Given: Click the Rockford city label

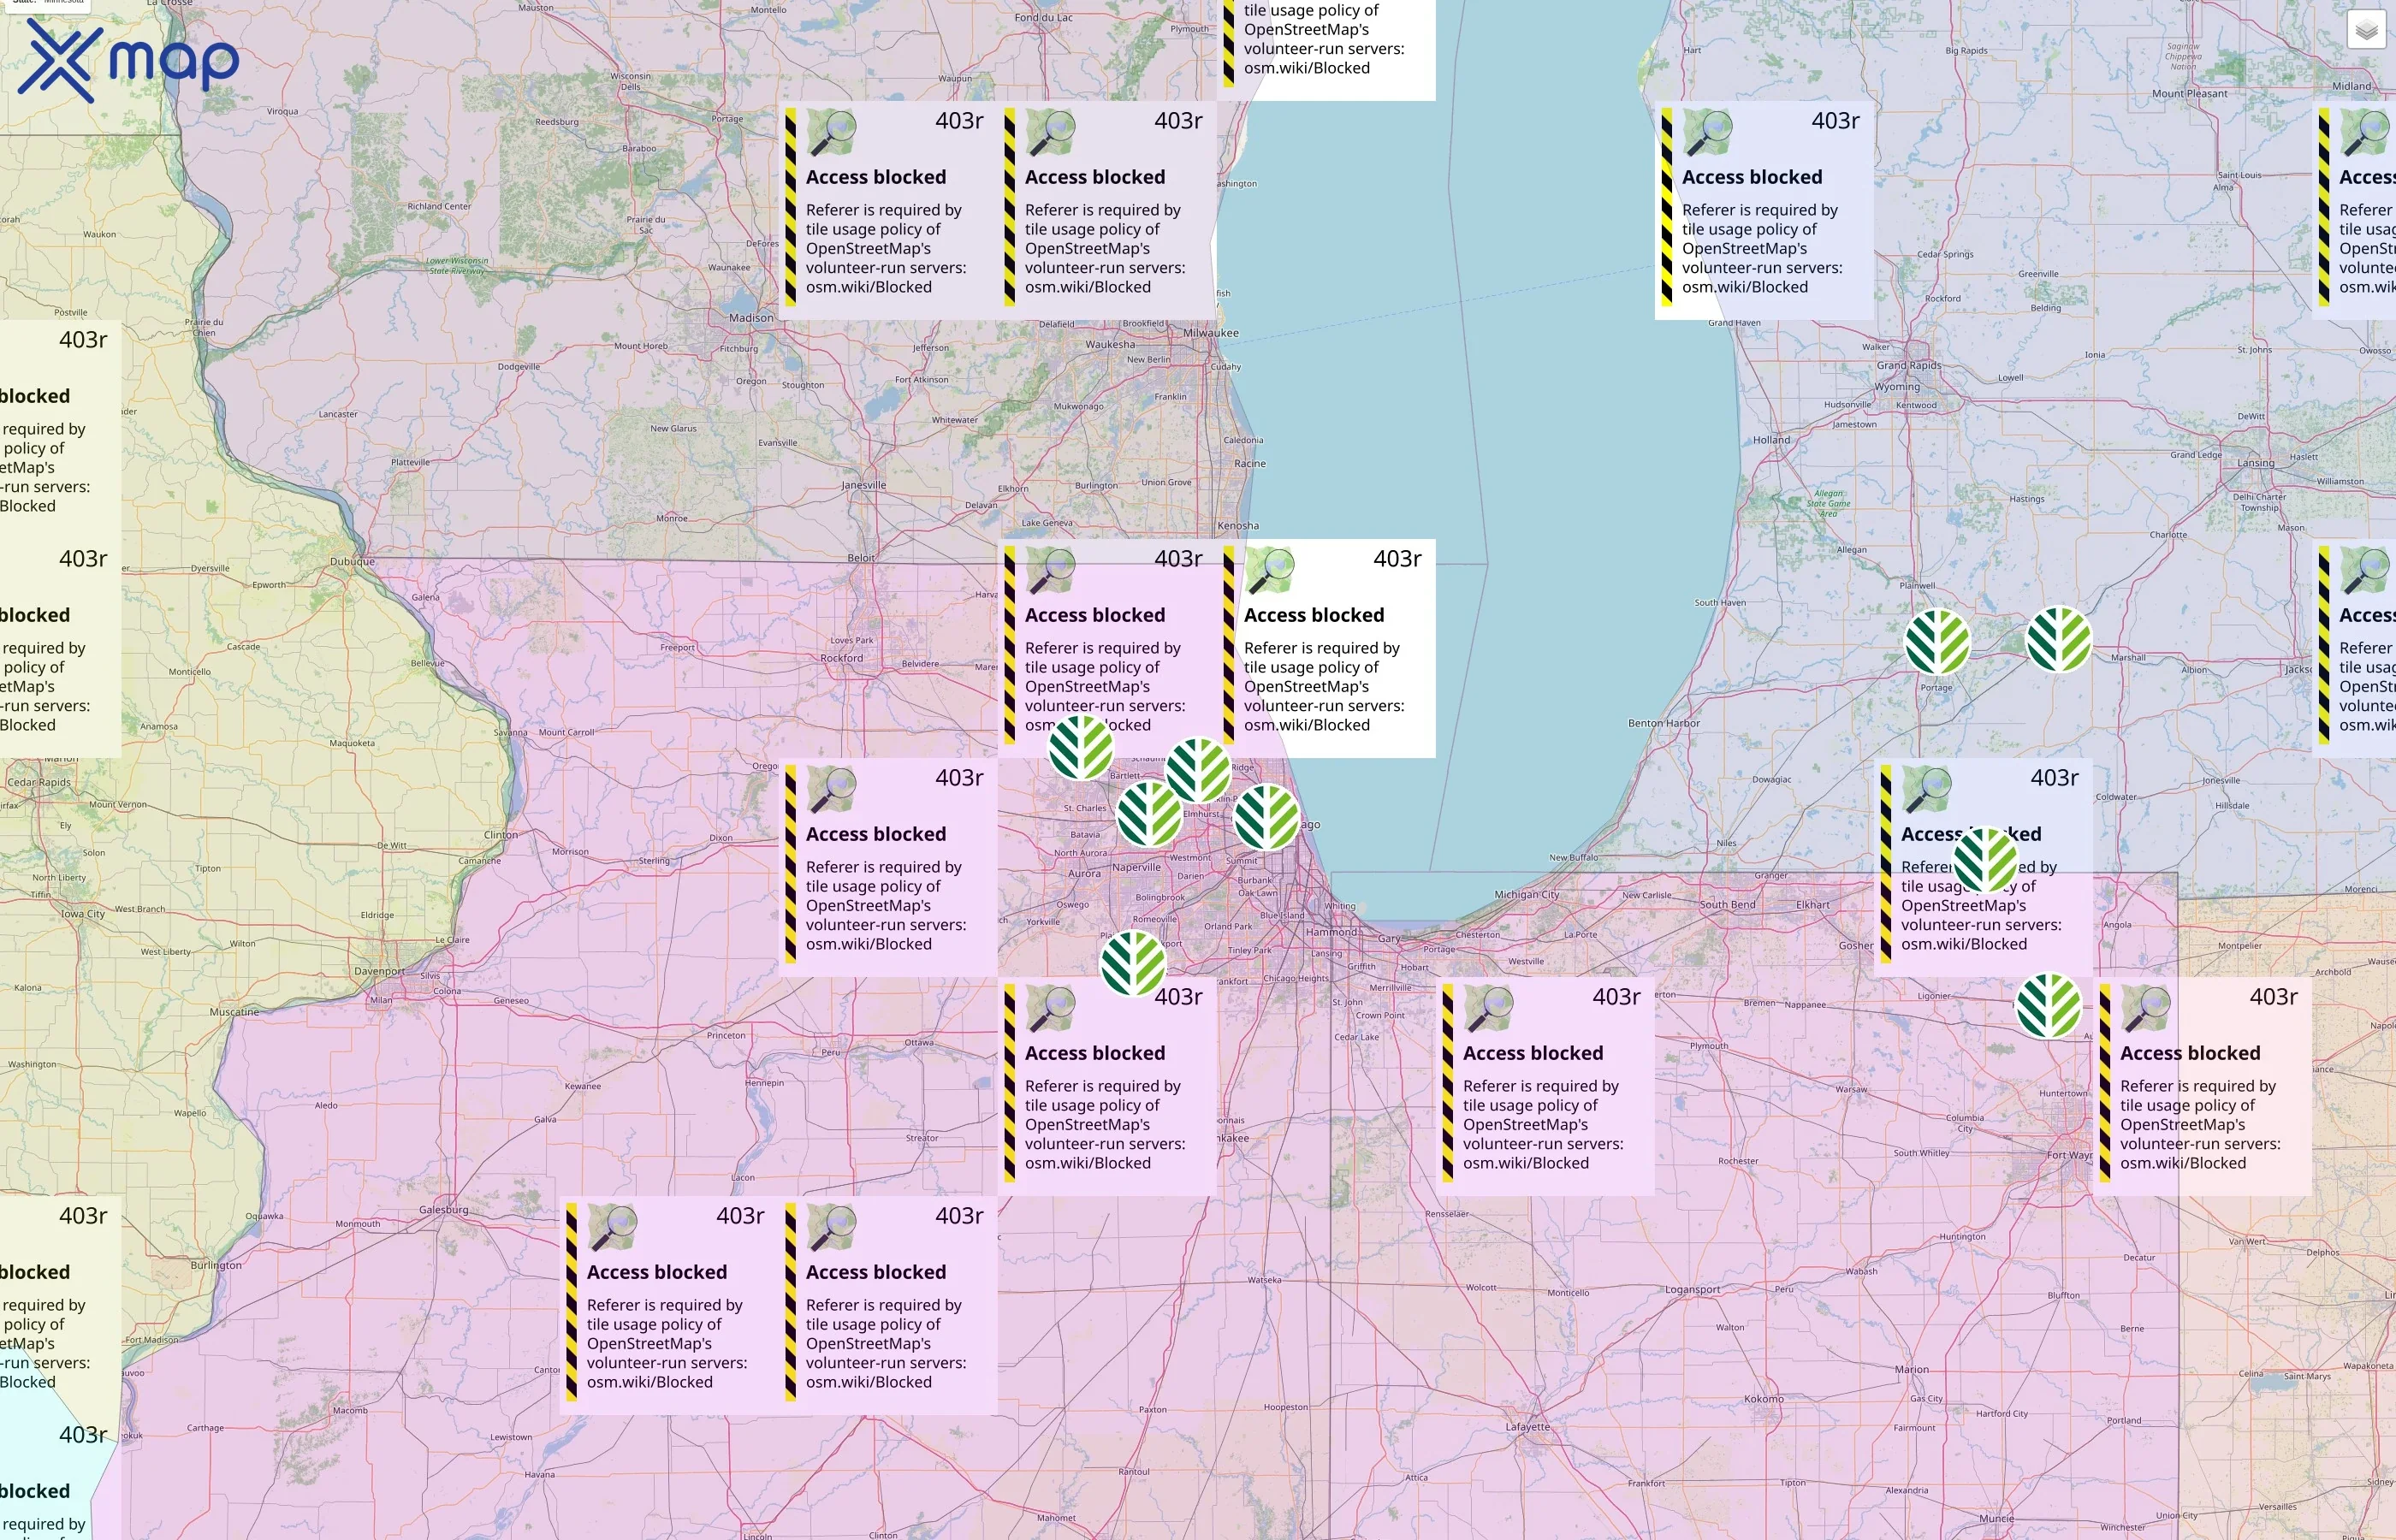Looking at the screenshot, I should [841, 658].
